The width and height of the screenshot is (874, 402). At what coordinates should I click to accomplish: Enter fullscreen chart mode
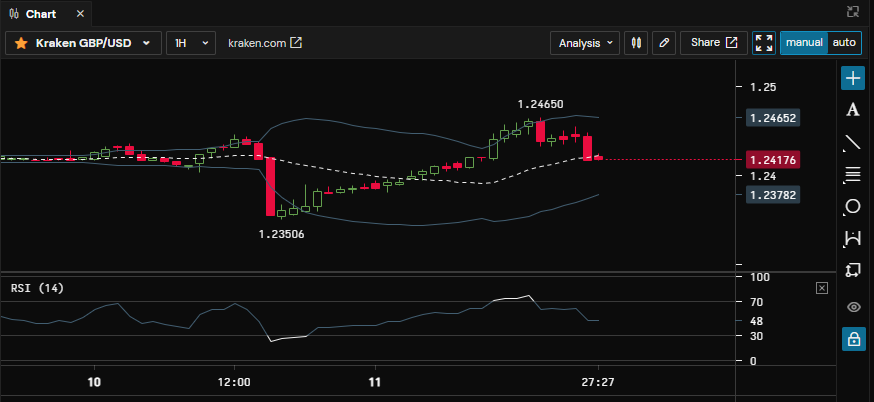(x=764, y=43)
